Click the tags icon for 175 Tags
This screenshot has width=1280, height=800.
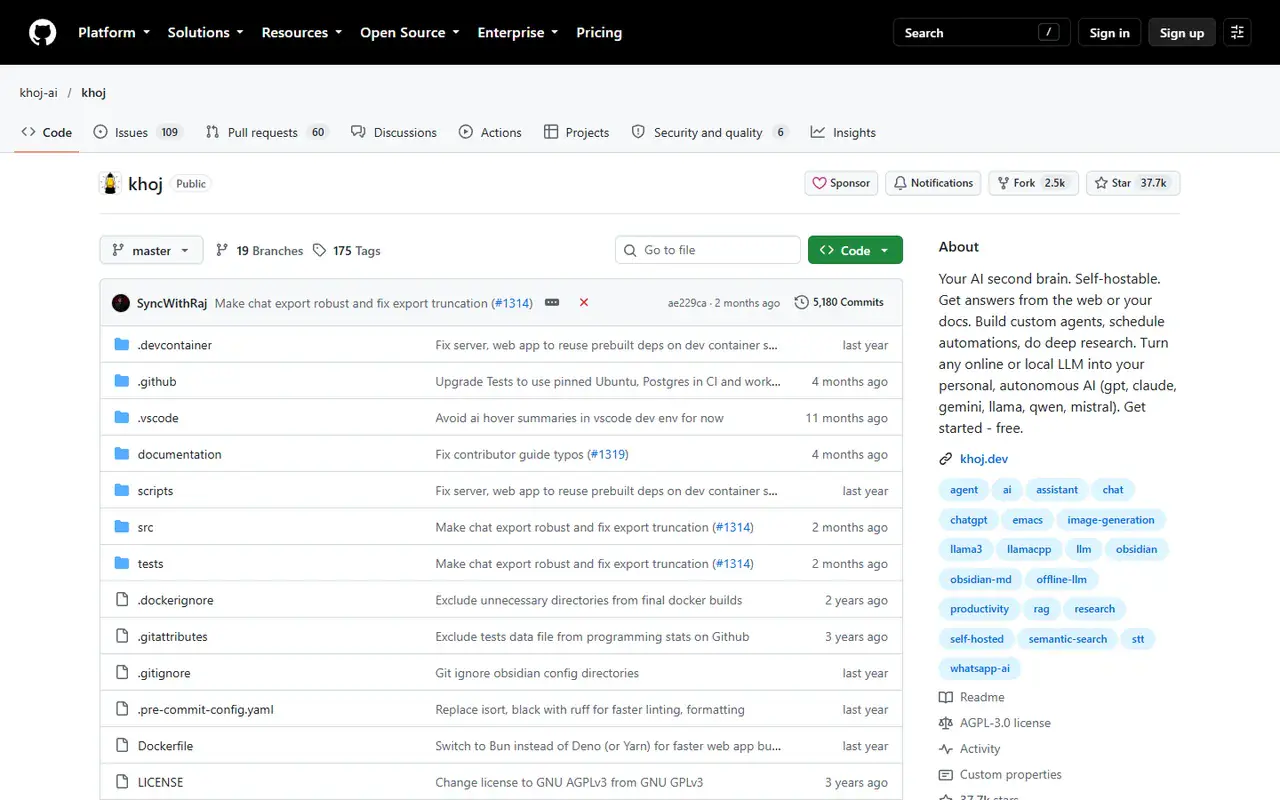coord(319,250)
